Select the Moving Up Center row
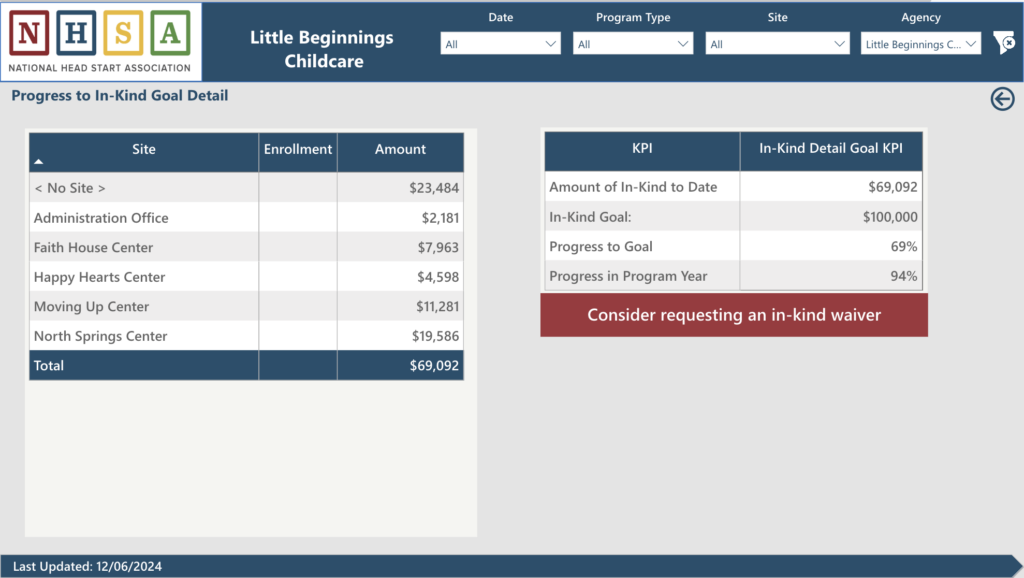This screenshot has width=1024, height=578. point(91,307)
